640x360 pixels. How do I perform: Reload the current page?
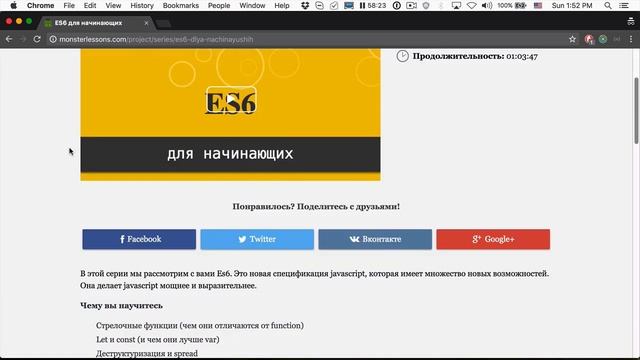(37, 39)
